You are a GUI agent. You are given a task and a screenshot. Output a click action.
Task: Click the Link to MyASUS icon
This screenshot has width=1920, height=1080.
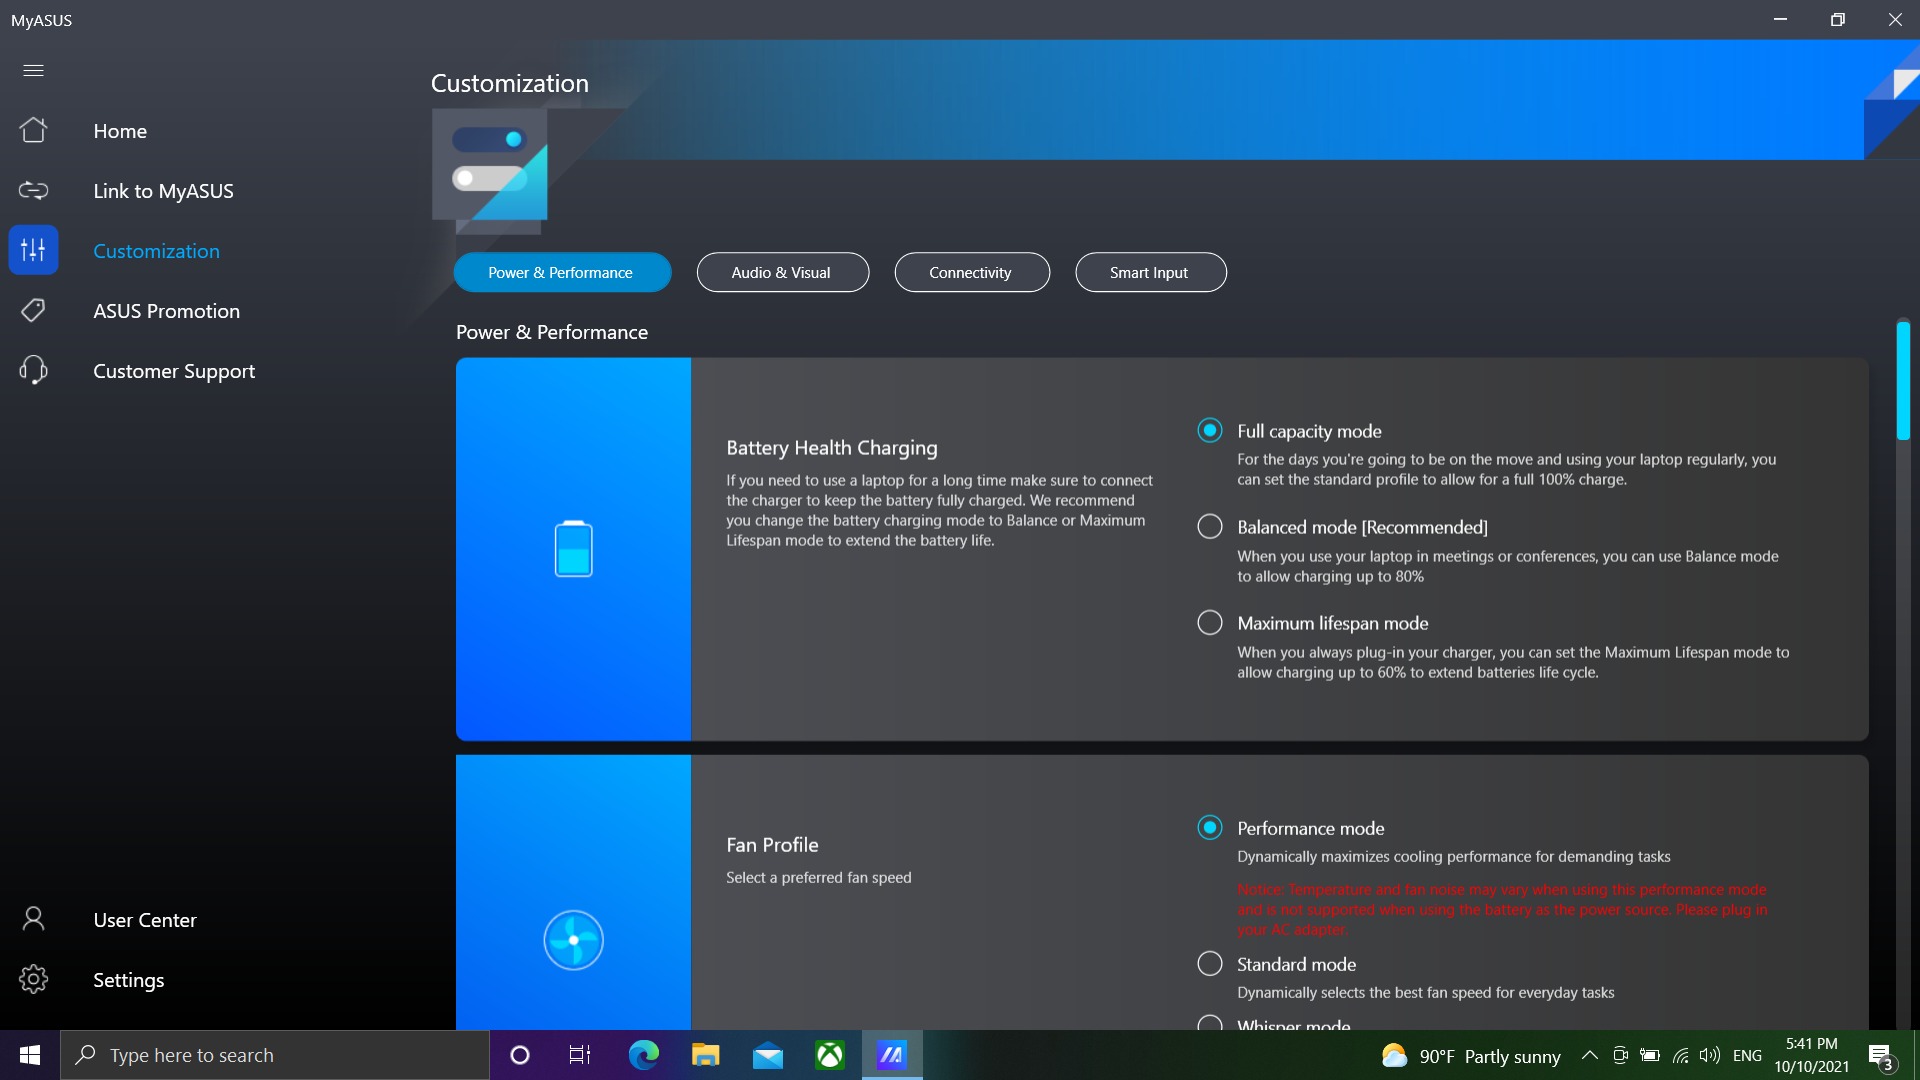(33, 190)
